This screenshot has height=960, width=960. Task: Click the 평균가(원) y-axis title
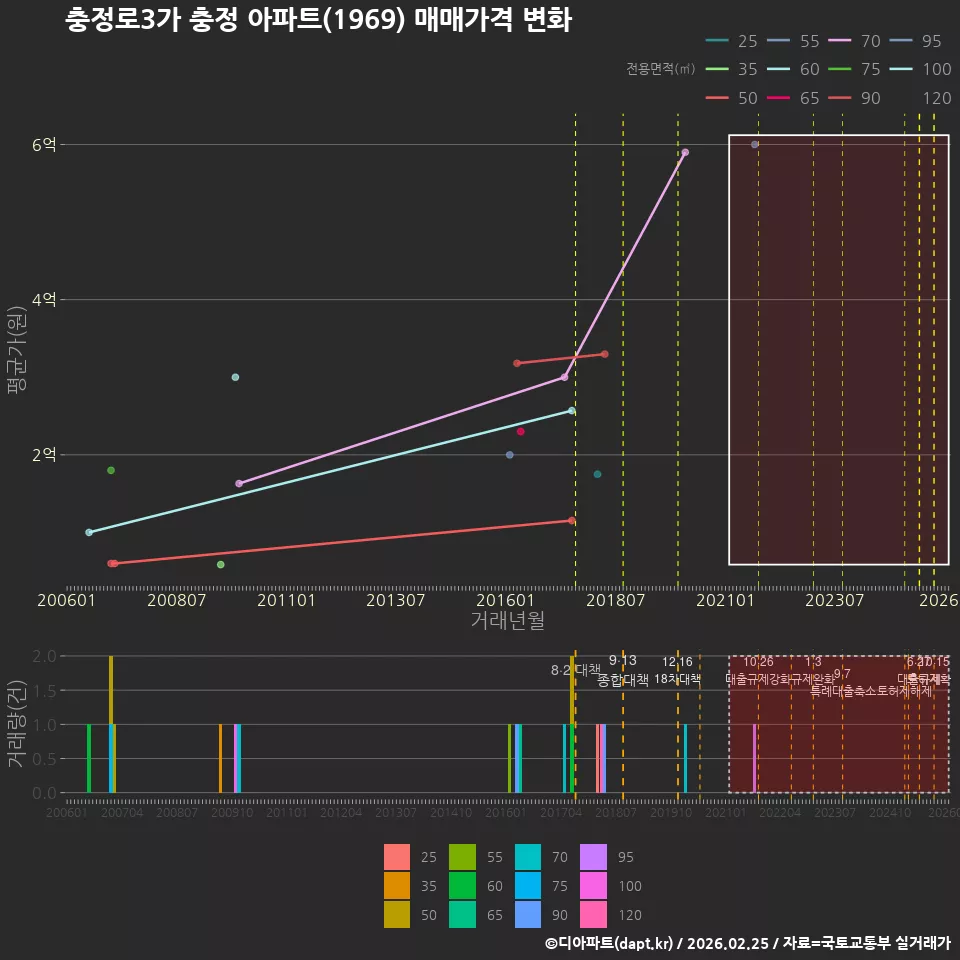pos(17,350)
